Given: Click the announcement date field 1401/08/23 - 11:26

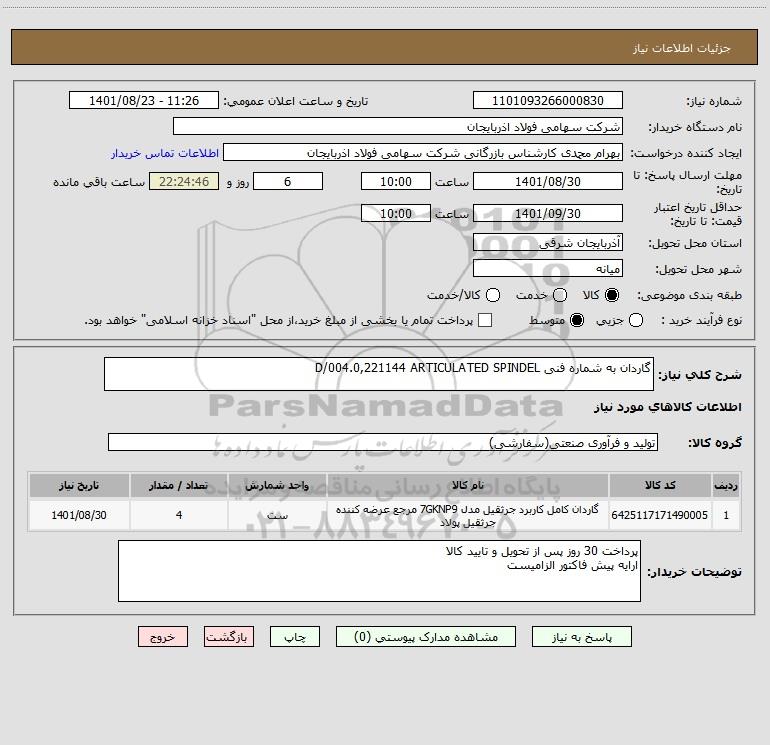Looking at the screenshot, I should coord(144,101).
